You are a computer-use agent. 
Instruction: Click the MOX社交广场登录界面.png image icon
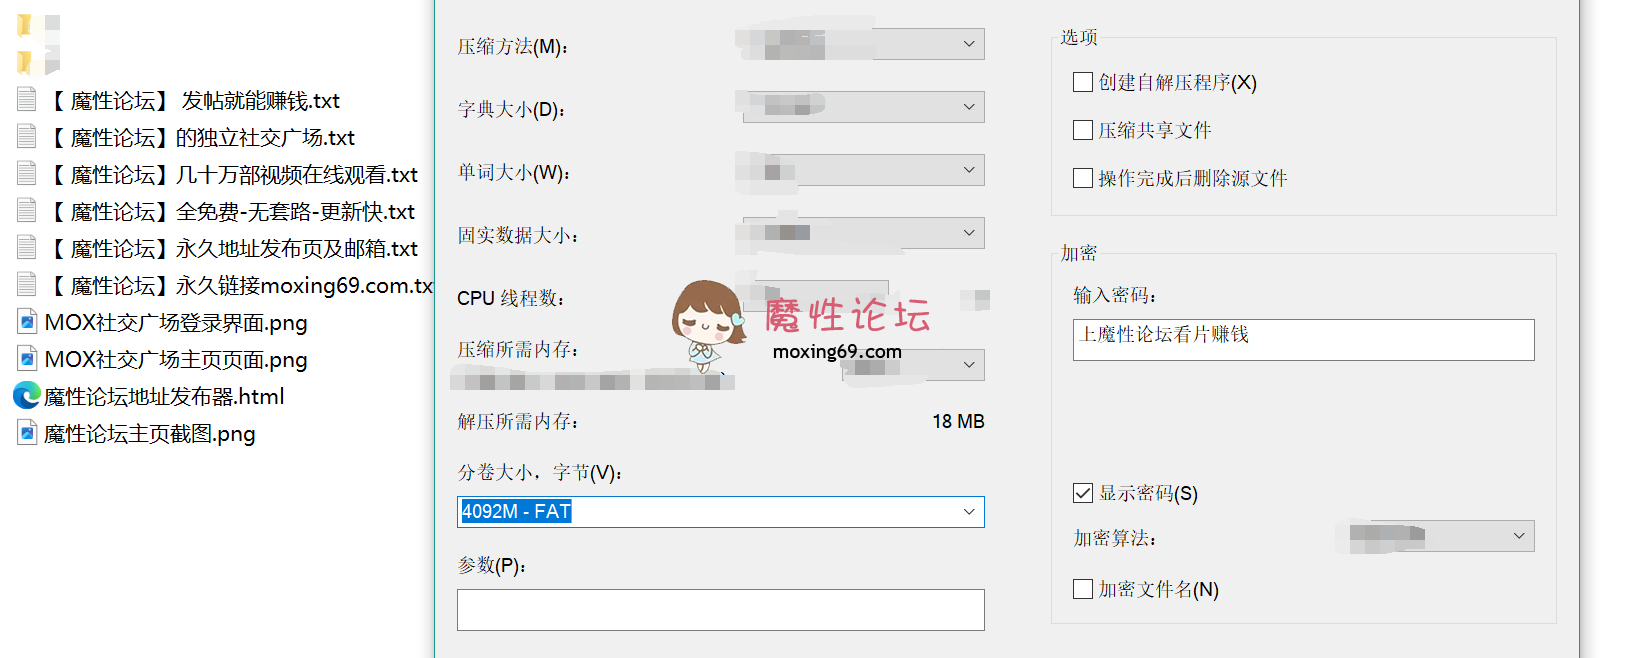pyautogui.click(x=28, y=322)
